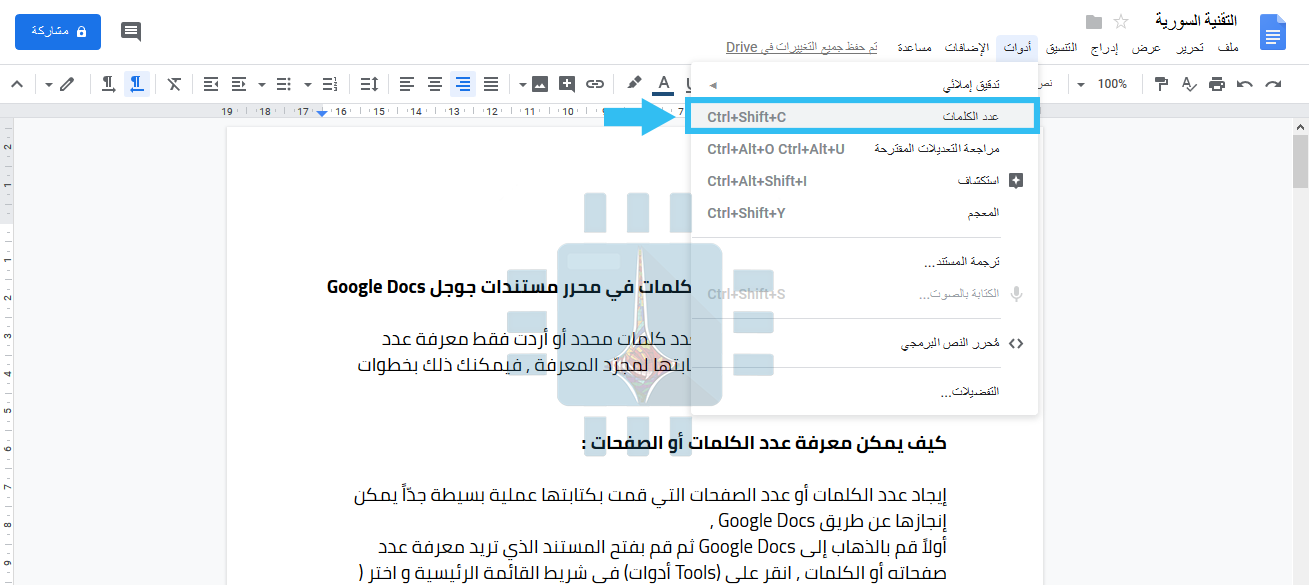The image size is (1309, 585).
Task: Open the comments history icon
Action: coord(131,32)
